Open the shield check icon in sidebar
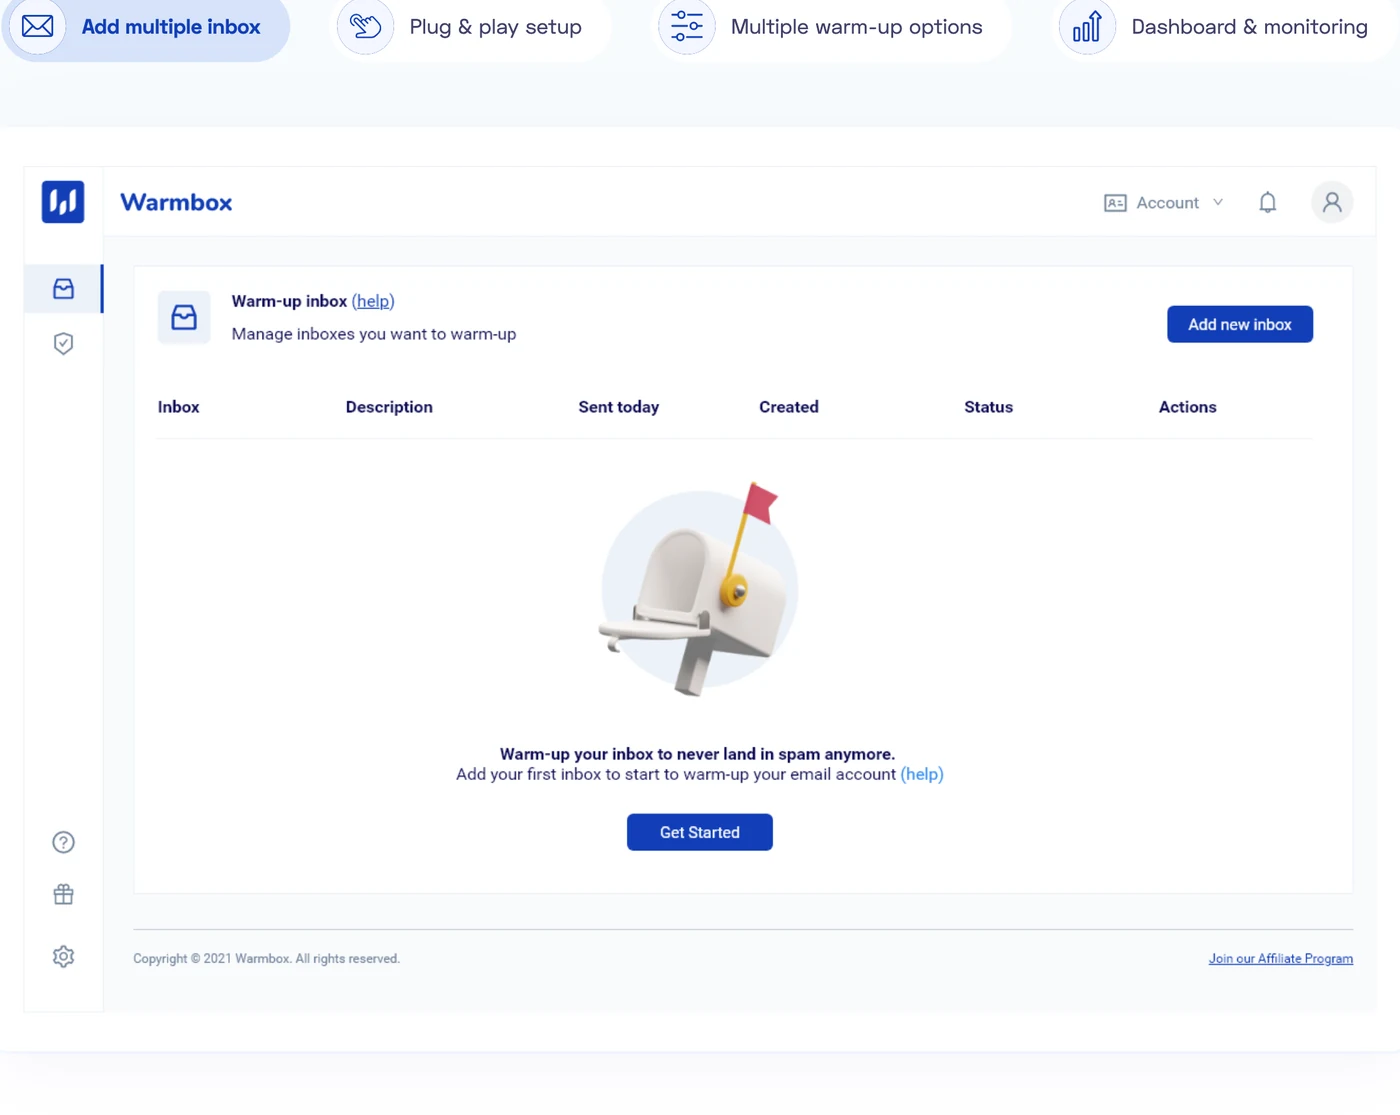The image size is (1400, 1115). [63, 344]
